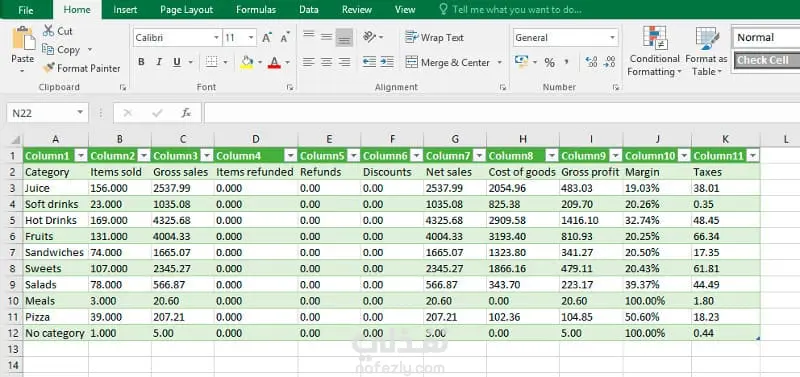
Task: Open the Conditional Formatting menu button
Action: [x=654, y=51]
